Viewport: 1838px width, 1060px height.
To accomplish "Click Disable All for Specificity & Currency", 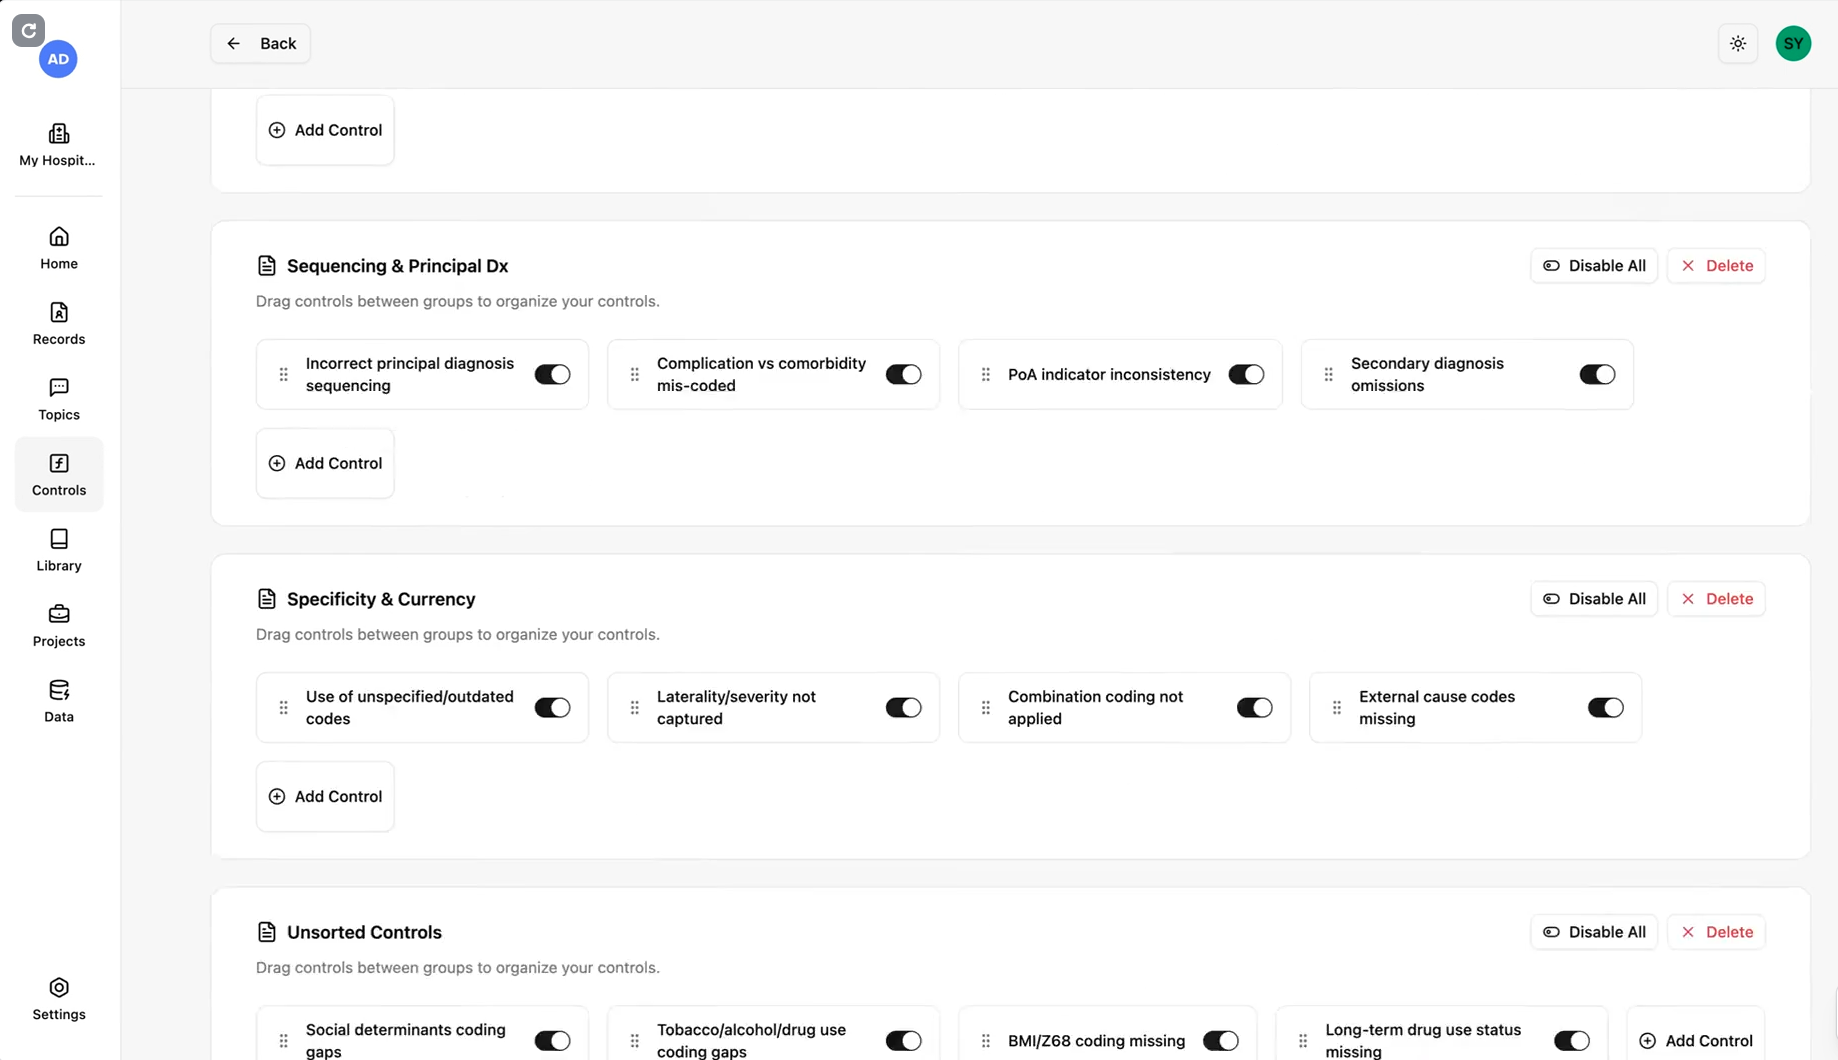I will (x=1594, y=599).
